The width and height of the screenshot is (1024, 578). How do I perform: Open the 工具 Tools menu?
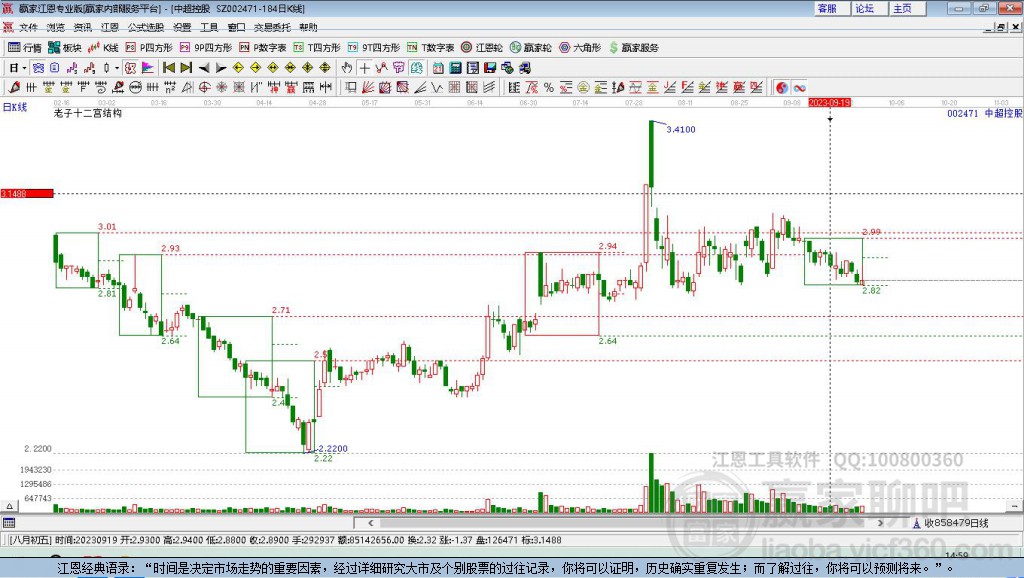click(x=208, y=27)
